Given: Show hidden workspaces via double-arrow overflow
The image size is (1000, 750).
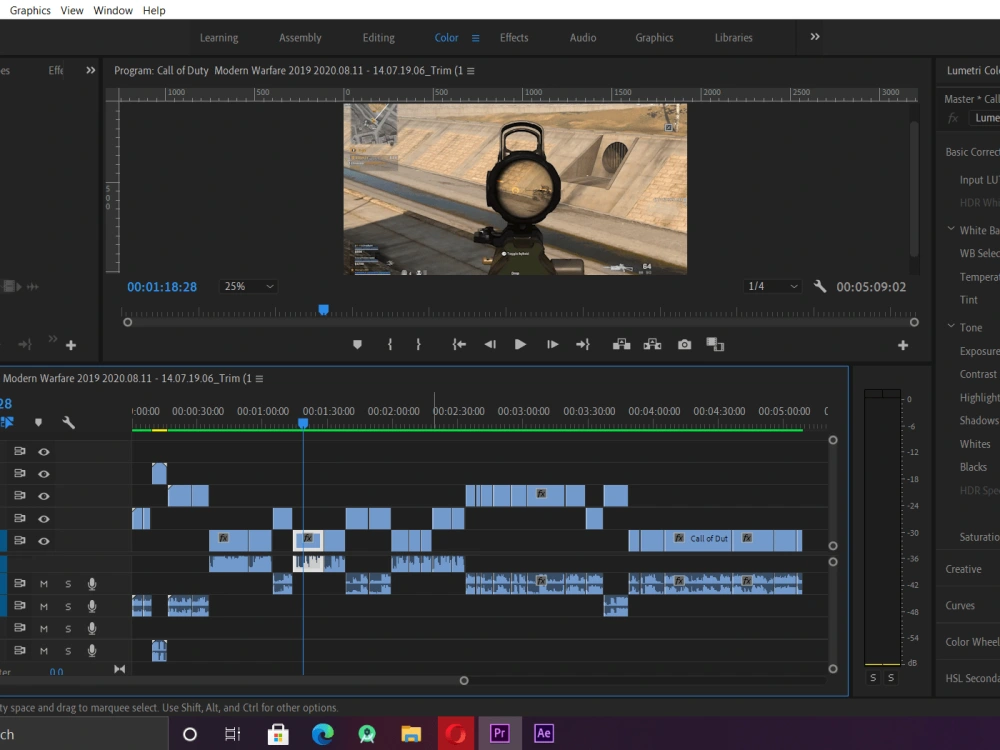Looking at the screenshot, I should (x=815, y=37).
